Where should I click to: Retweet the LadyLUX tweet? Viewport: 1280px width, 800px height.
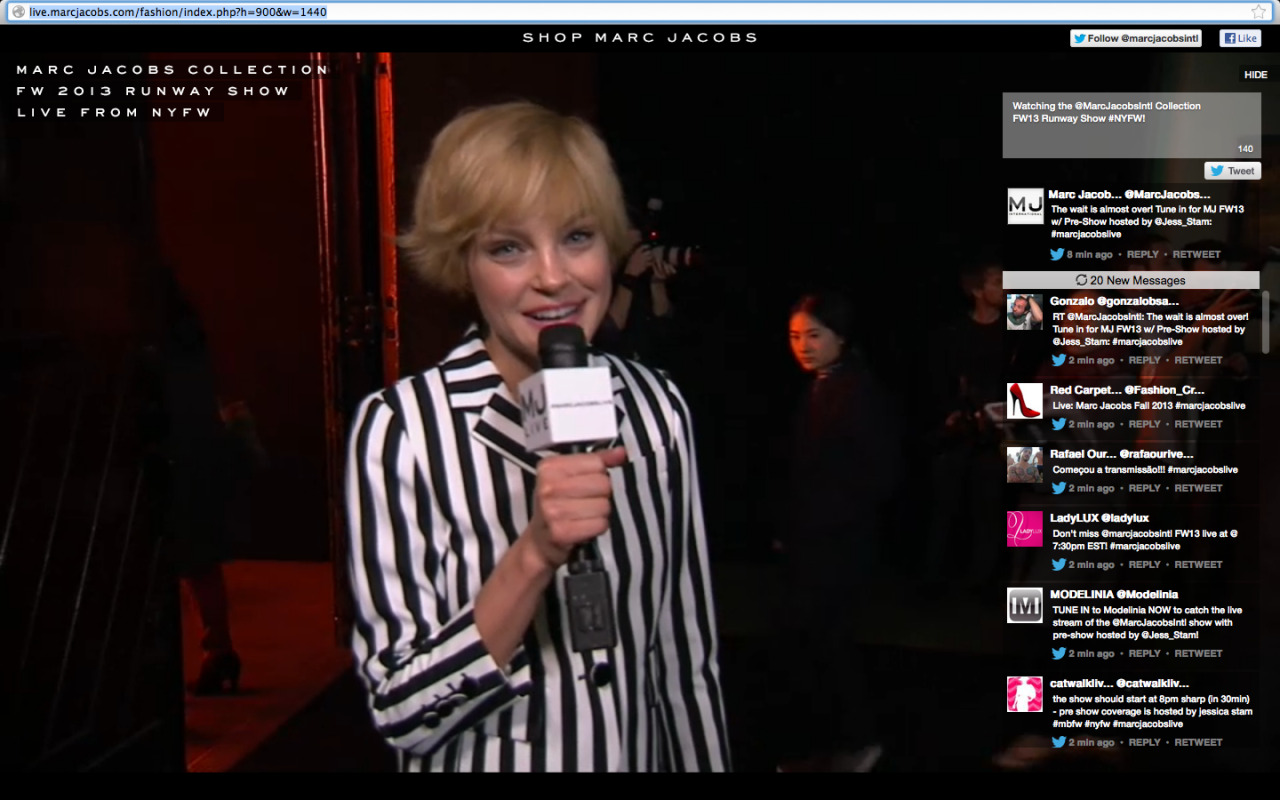click(1198, 564)
